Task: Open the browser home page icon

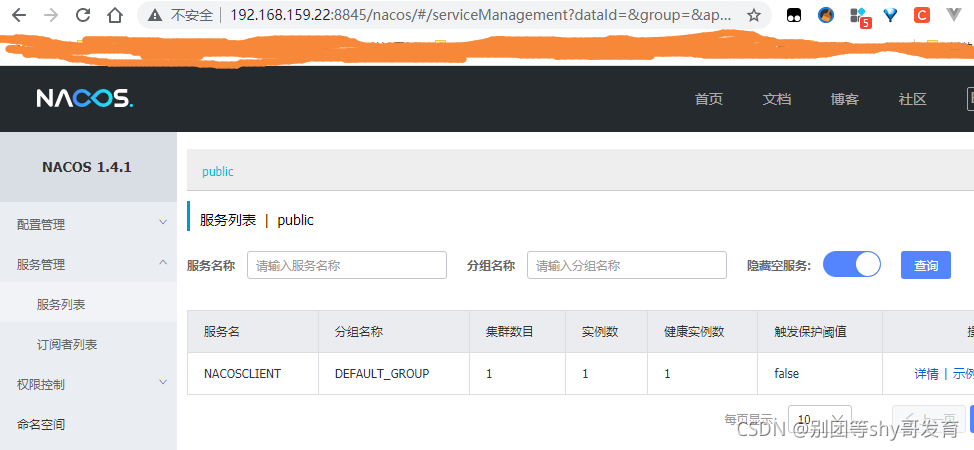Action: pyautogui.click(x=115, y=15)
